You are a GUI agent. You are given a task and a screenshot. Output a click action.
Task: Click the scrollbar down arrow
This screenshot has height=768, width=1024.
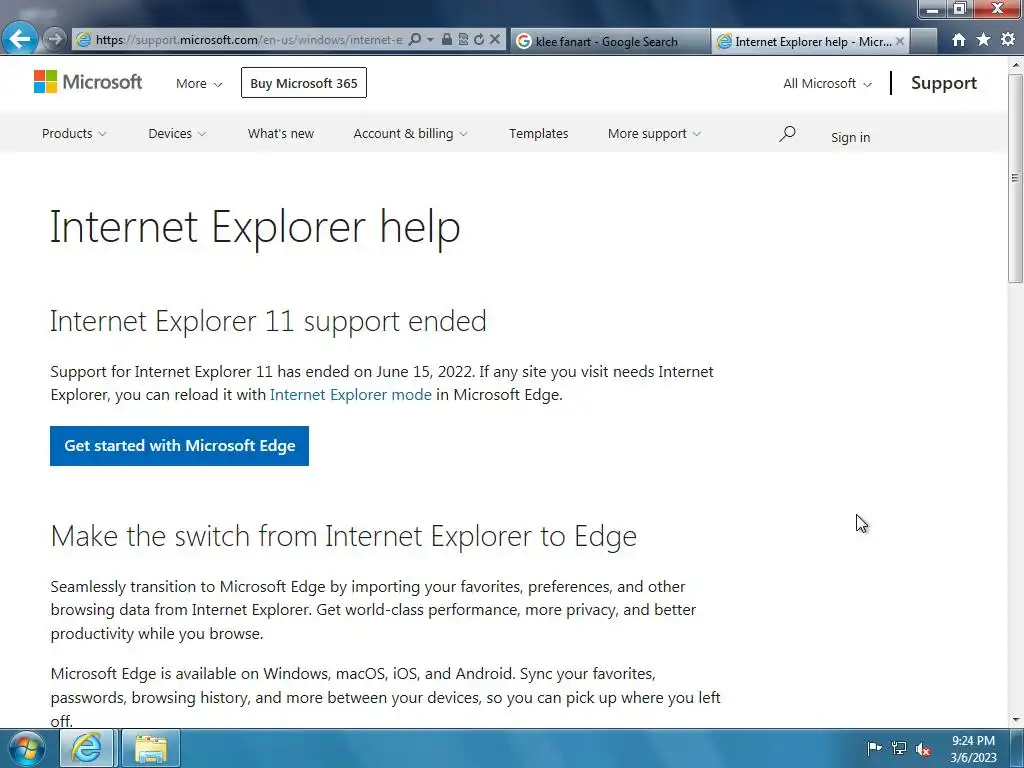click(1016, 720)
